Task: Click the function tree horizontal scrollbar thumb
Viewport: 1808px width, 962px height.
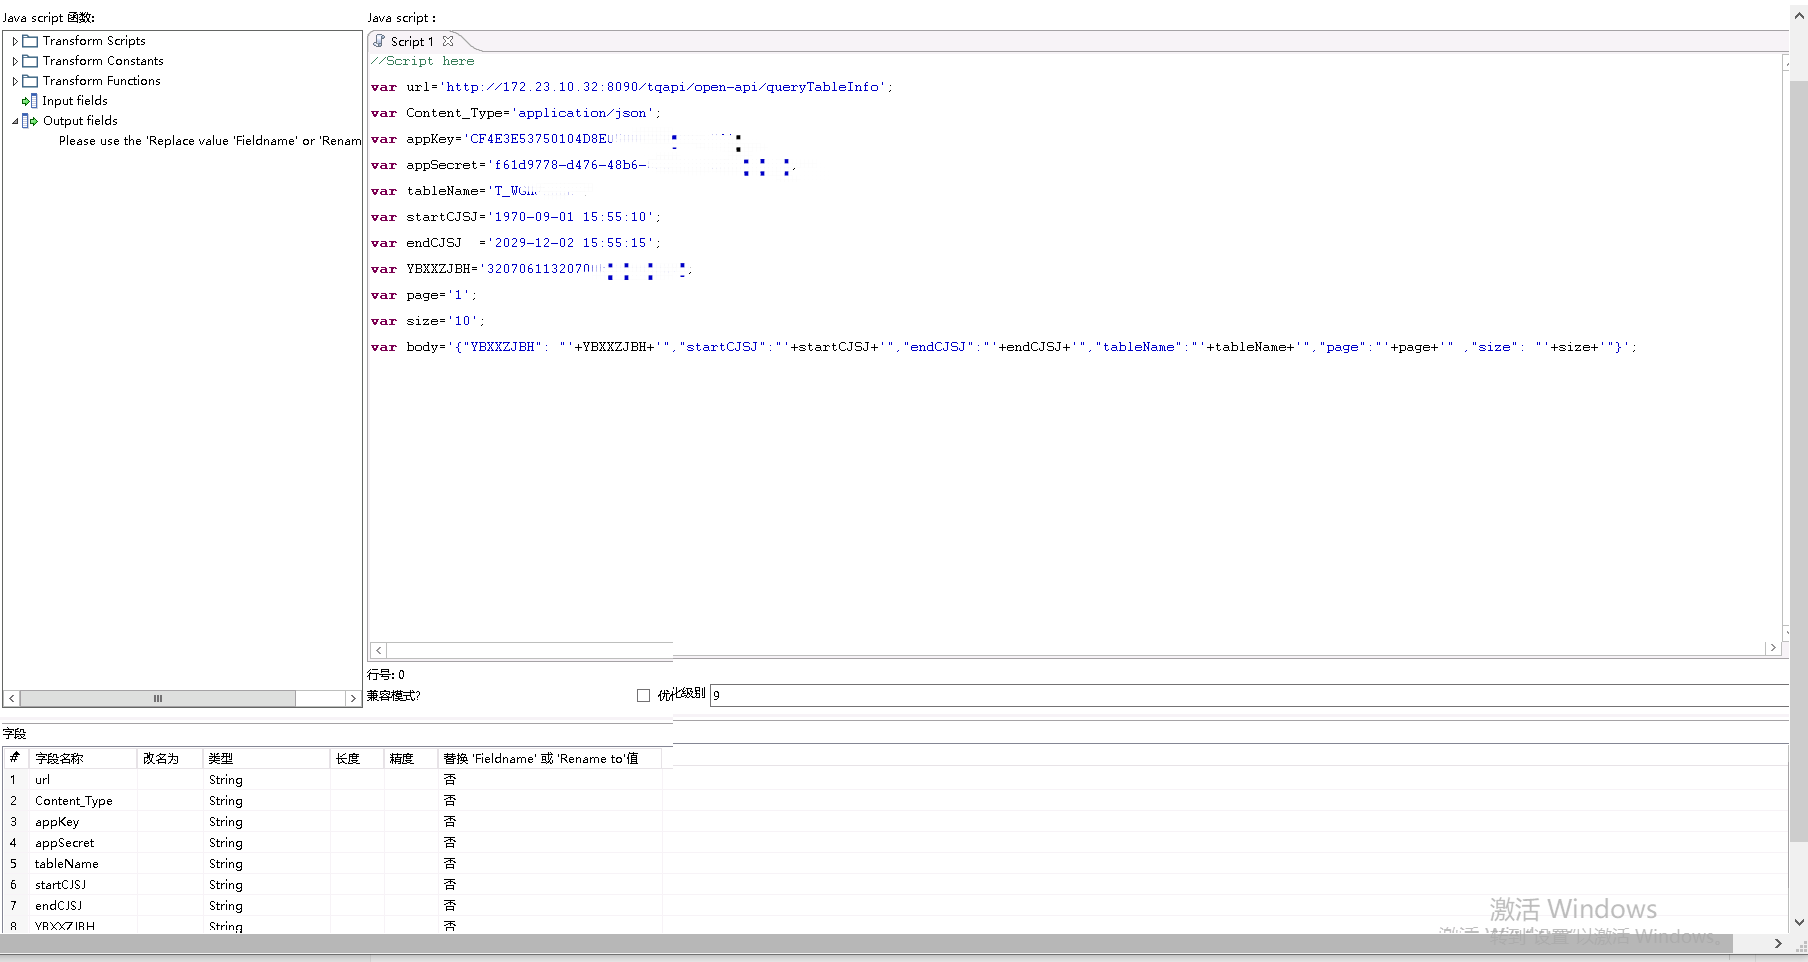Action: click(158, 698)
